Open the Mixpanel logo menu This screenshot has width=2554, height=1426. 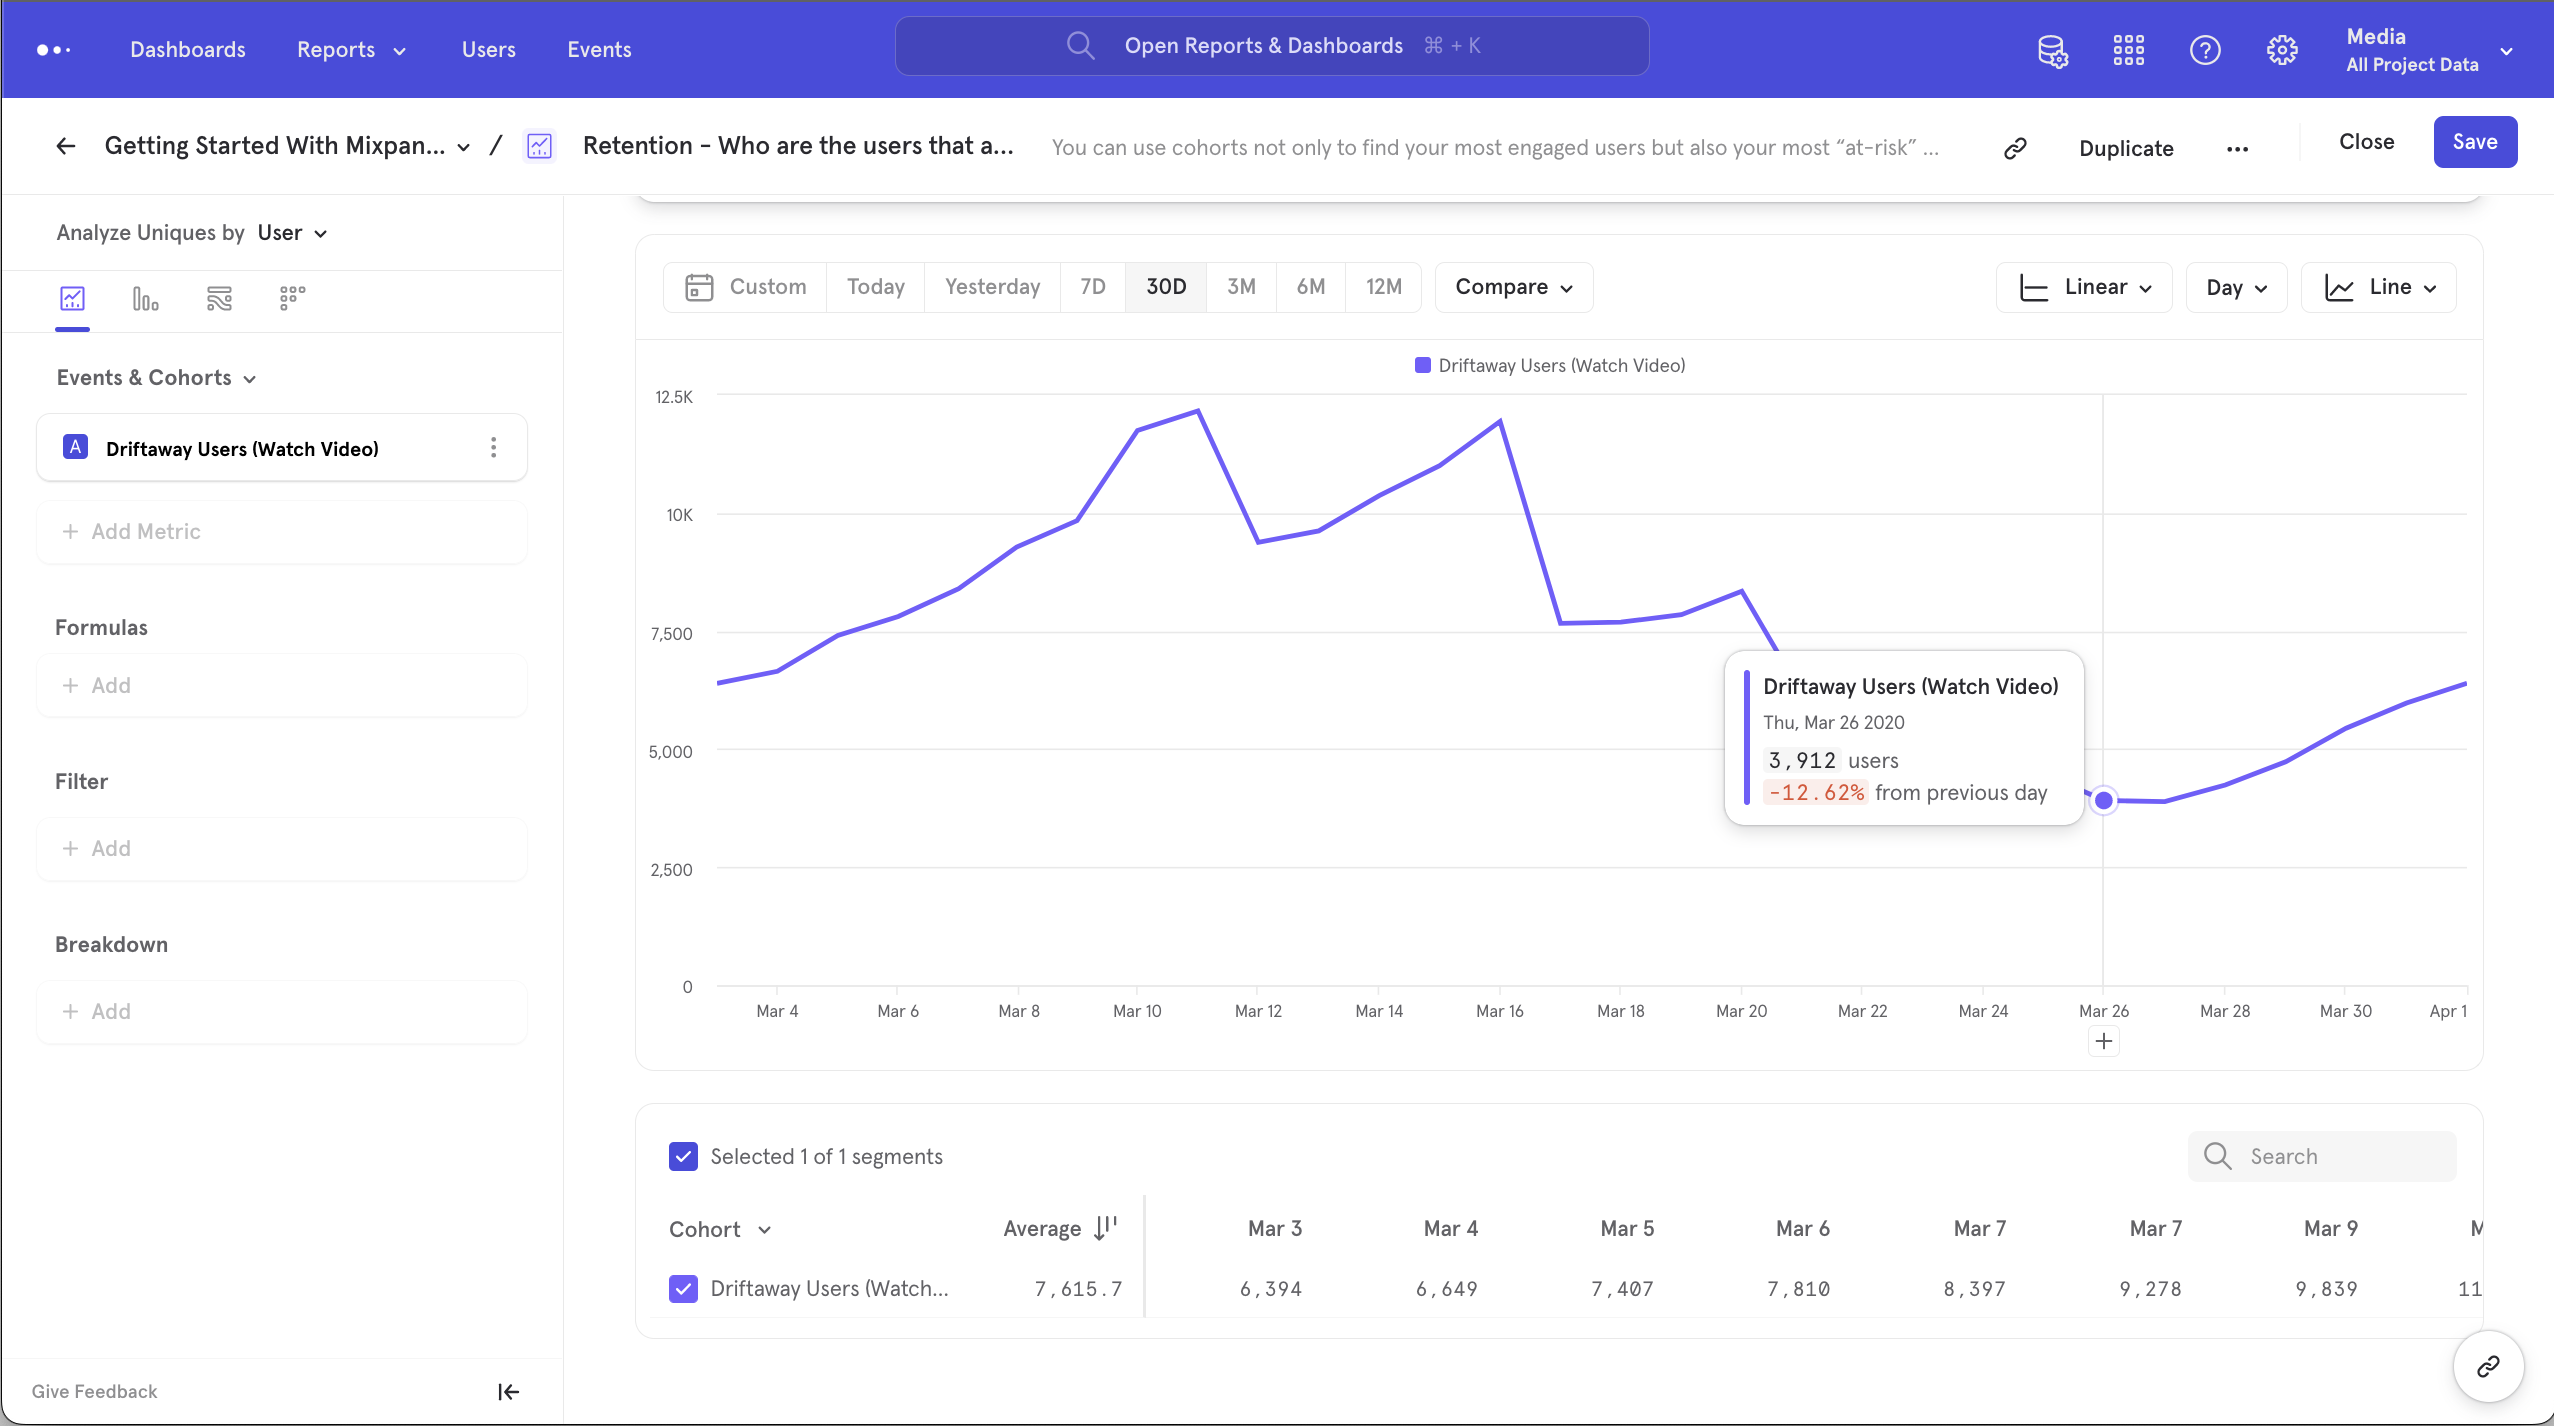point(53,49)
